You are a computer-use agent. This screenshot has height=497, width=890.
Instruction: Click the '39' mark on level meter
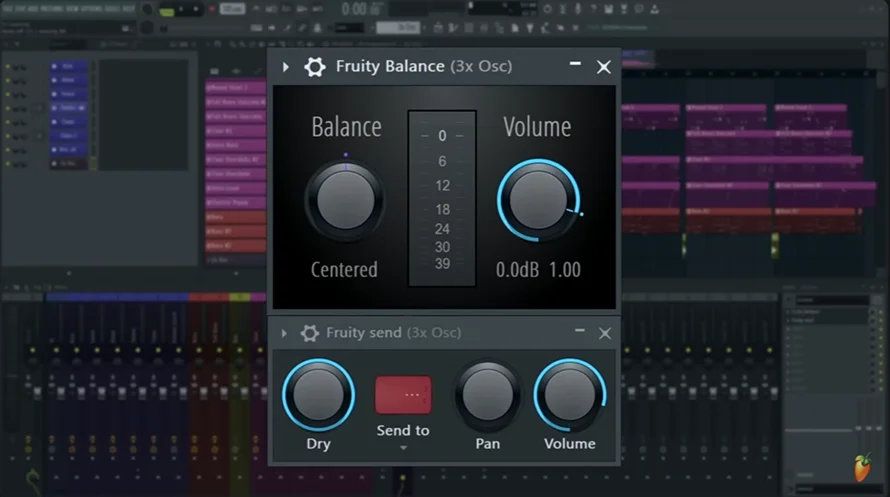click(442, 263)
